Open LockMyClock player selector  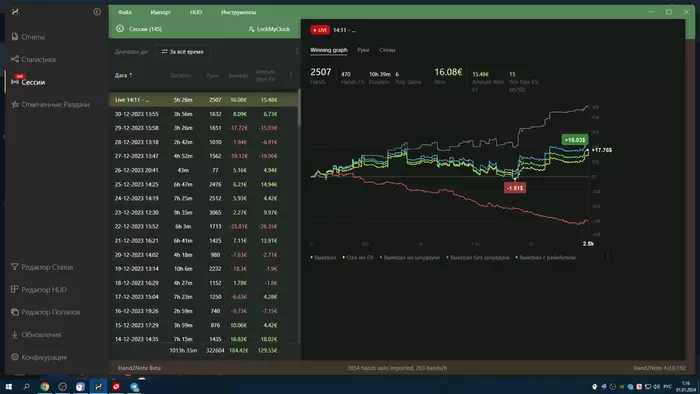269,29
